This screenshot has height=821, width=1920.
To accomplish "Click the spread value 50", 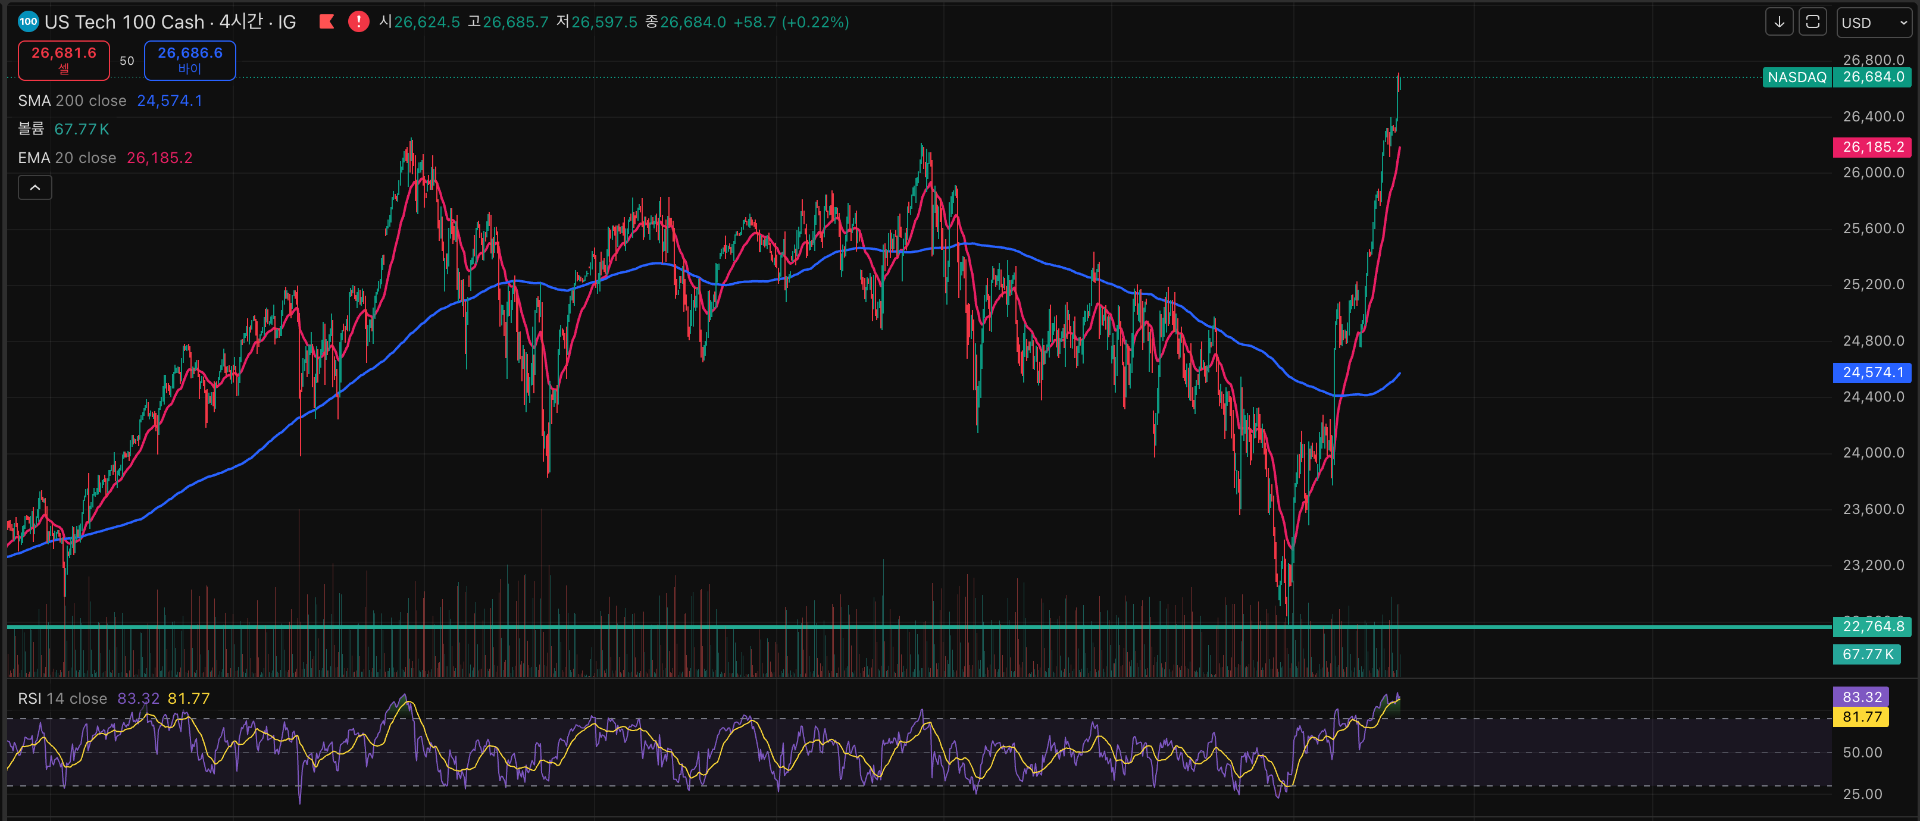I will tap(127, 61).
